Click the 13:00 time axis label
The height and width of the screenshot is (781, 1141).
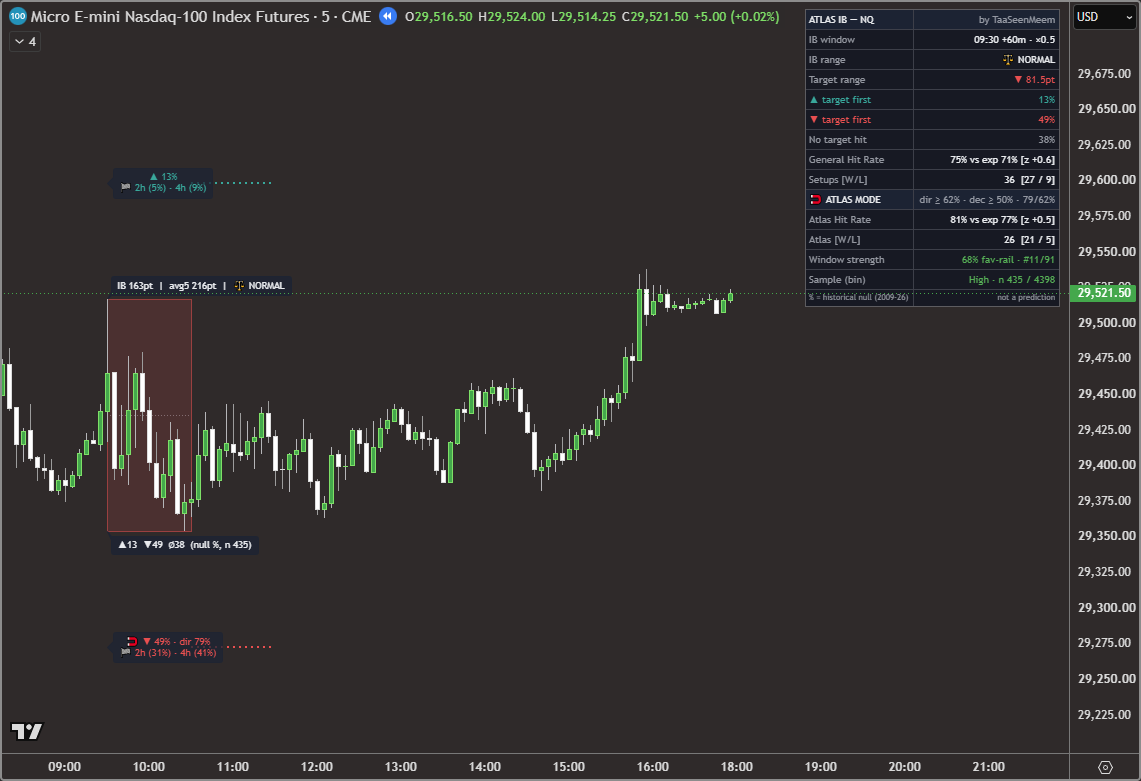[x=401, y=766]
